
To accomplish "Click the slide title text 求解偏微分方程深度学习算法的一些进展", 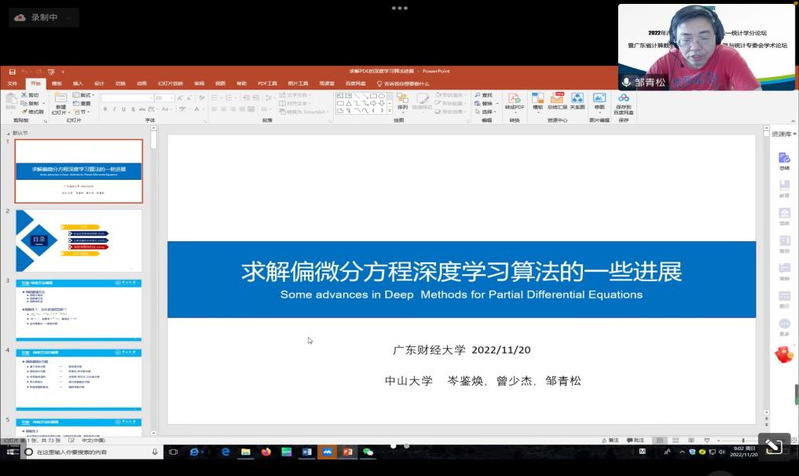I will [461, 271].
